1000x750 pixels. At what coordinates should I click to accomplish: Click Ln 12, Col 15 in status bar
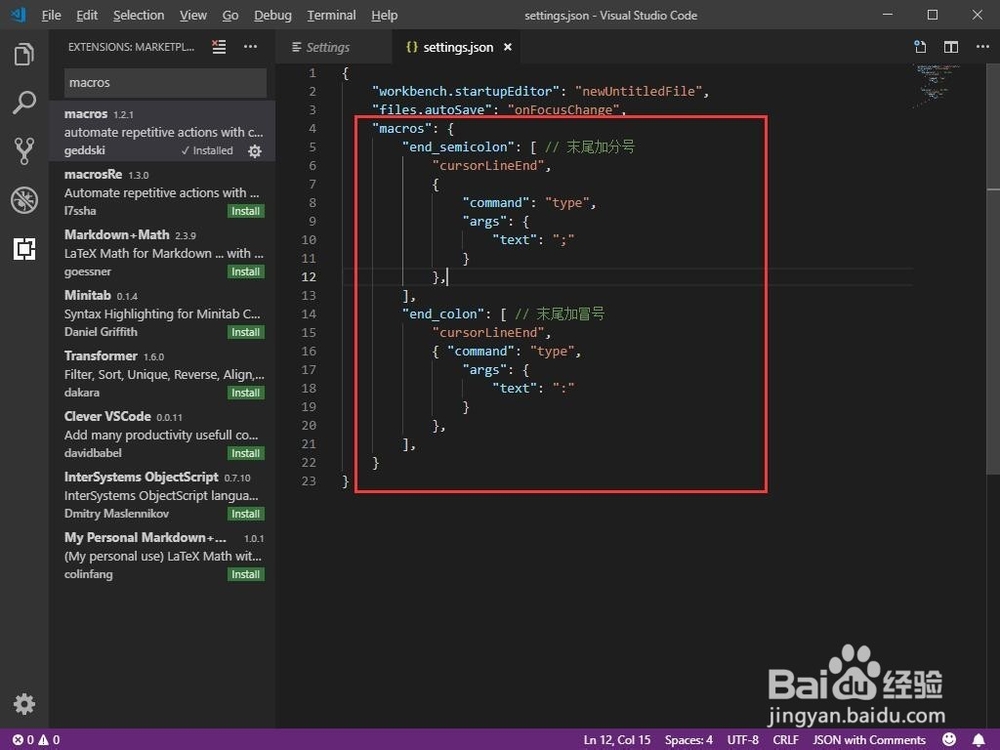(617, 740)
